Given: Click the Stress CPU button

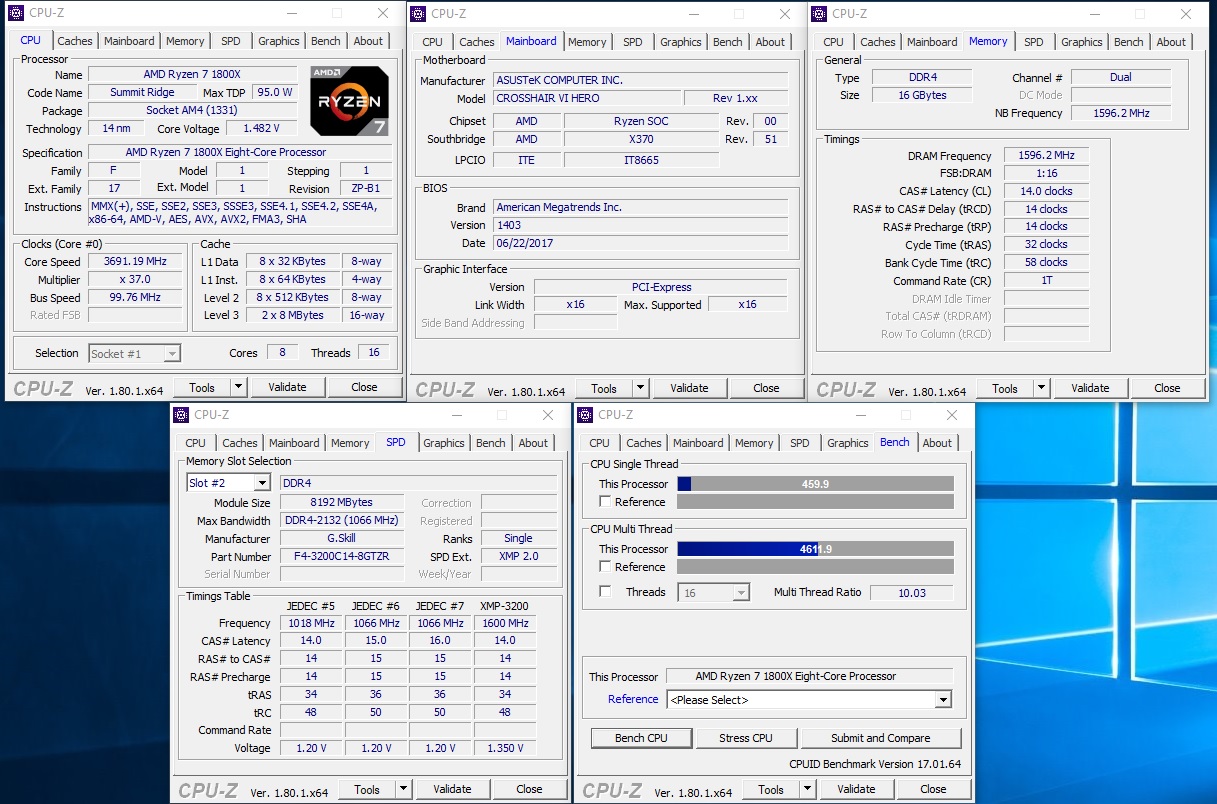Looking at the screenshot, I should (746, 738).
